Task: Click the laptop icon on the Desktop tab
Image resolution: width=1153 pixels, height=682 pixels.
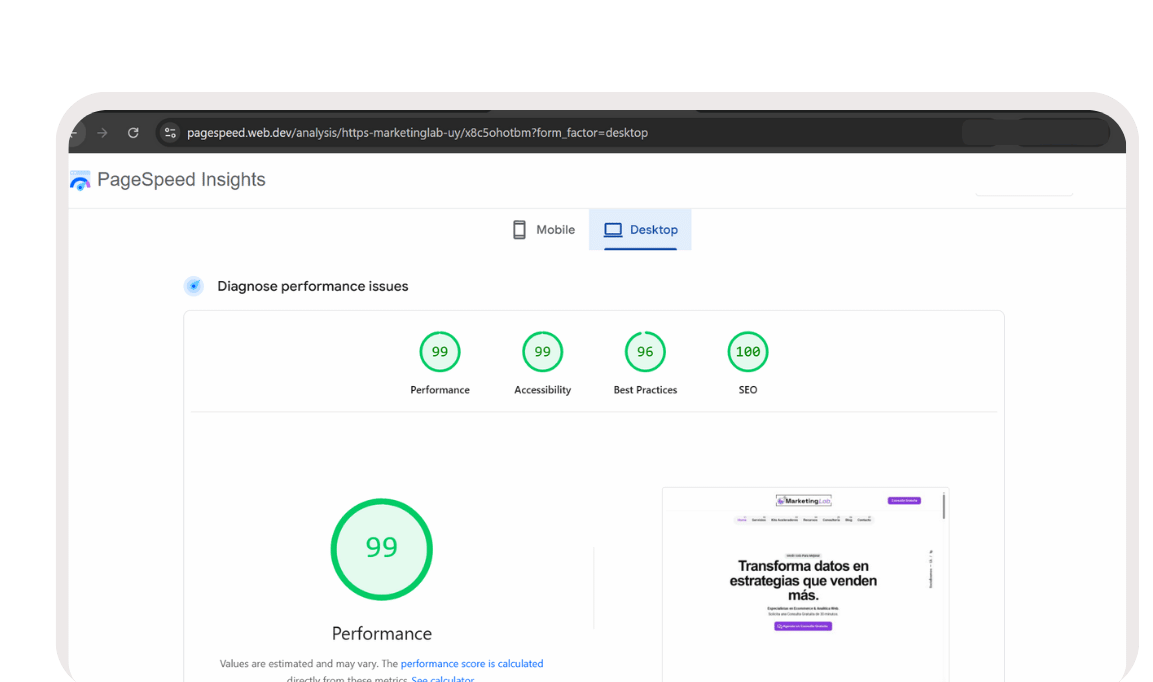Action: point(611,229)
